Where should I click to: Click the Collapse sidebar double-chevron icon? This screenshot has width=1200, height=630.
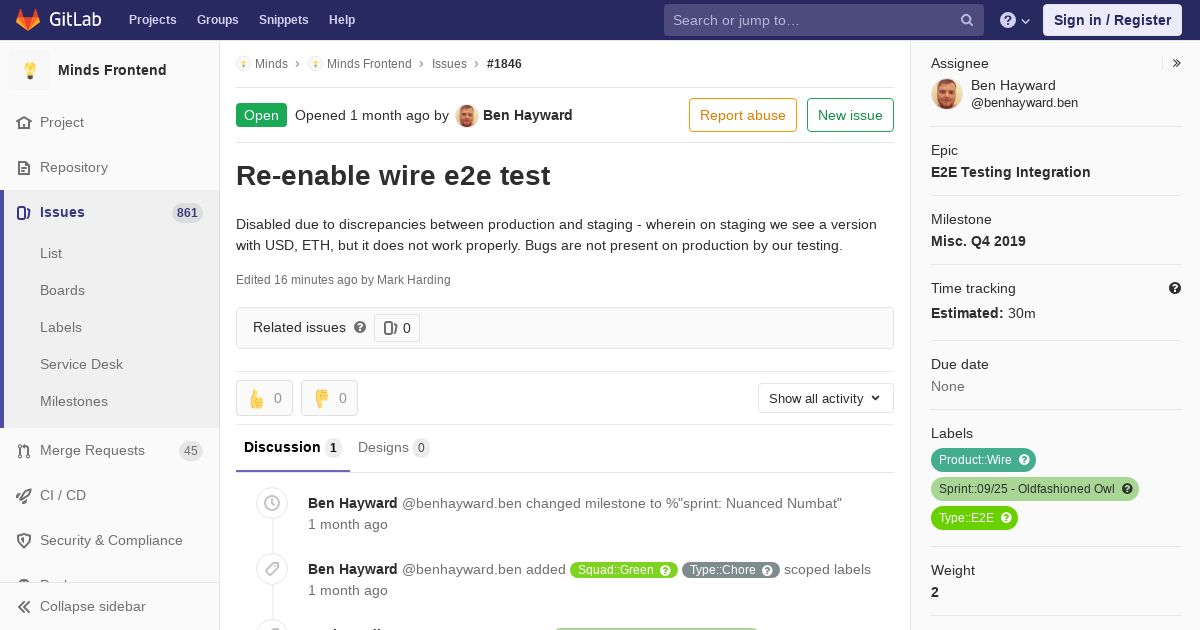pyautogui.click(x=24, y=606)
